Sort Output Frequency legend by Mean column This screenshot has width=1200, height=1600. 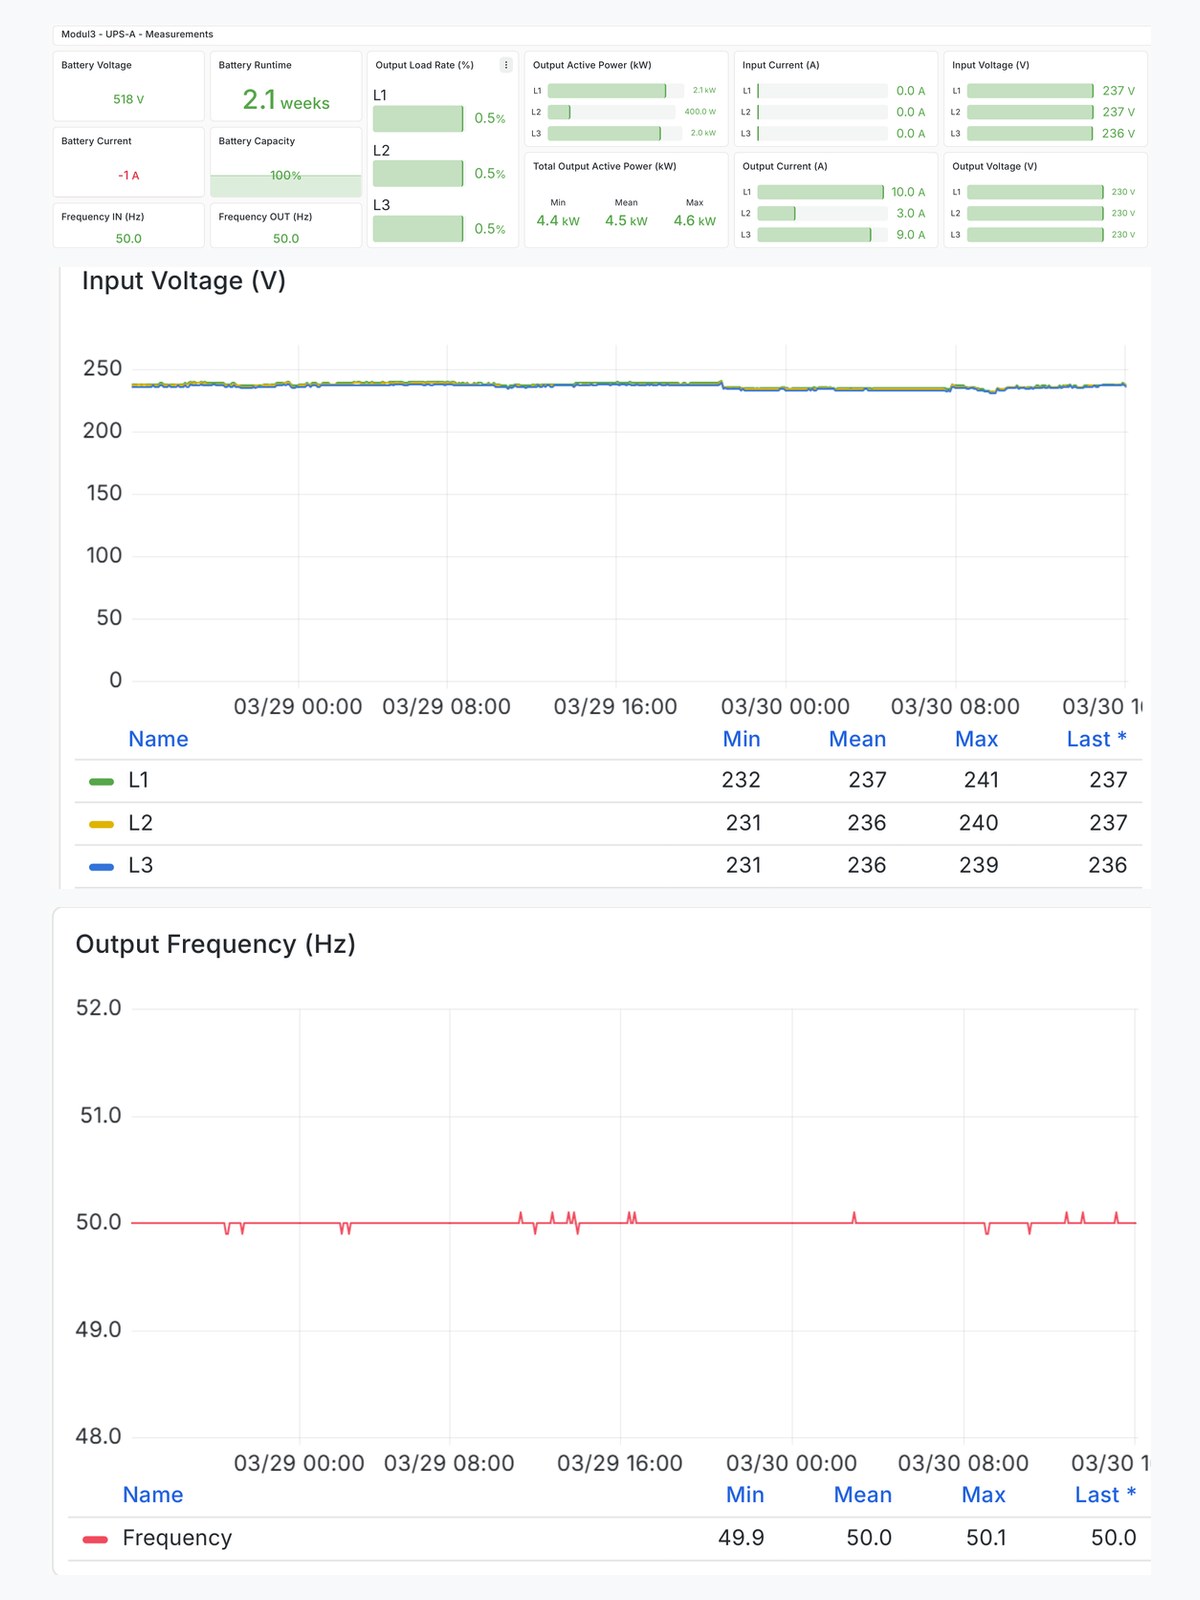click(863, 1495)
